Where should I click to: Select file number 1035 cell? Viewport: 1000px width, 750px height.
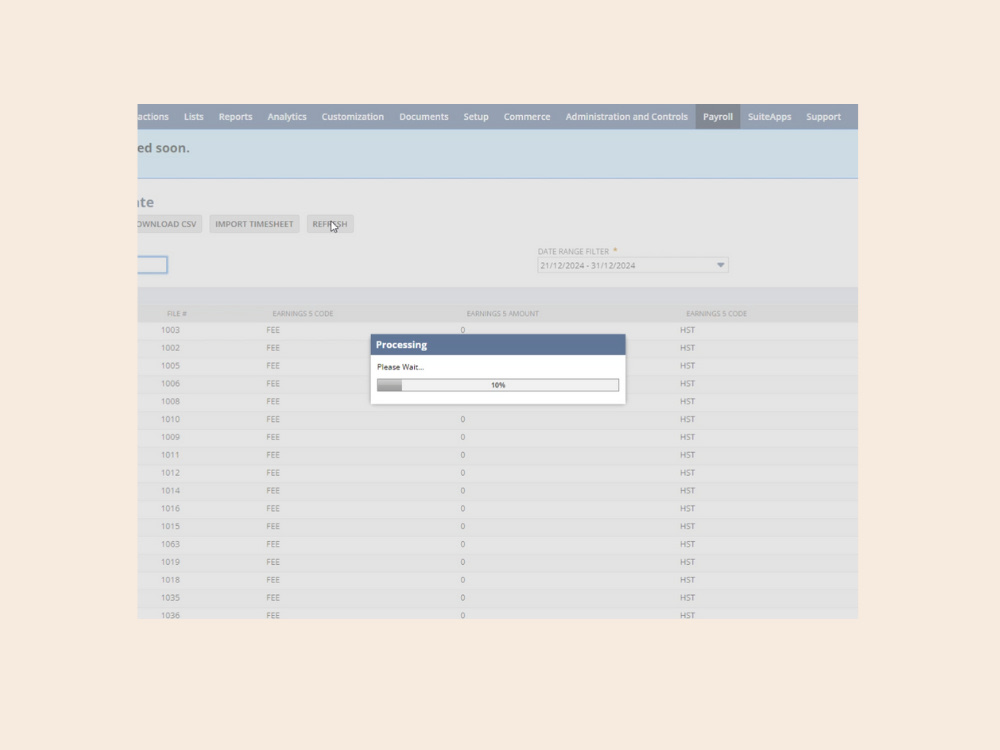click(170, 598)
